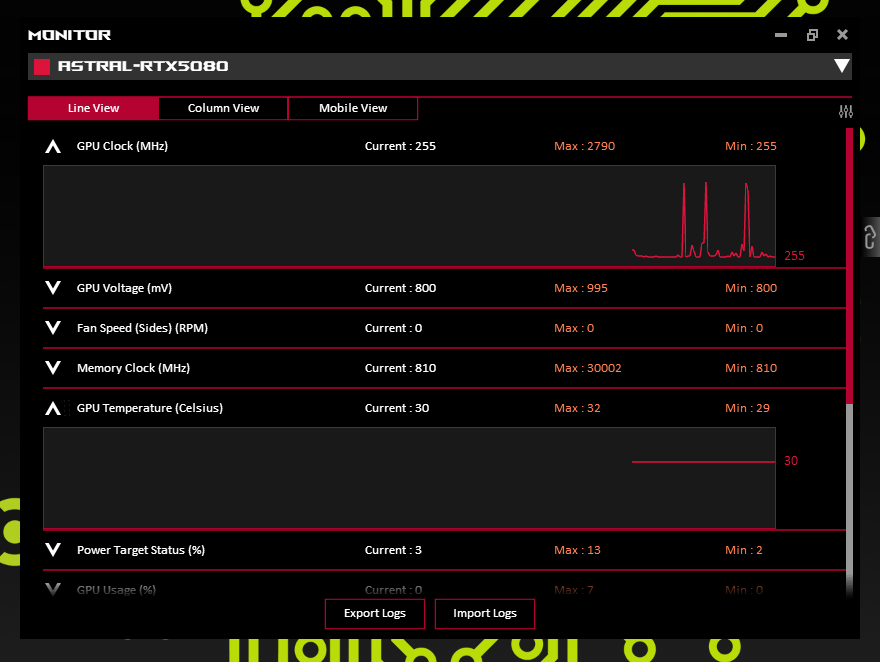880x662 pixels.
Task: Click the GPU Temperature line graph
Action: click(410, 478)
